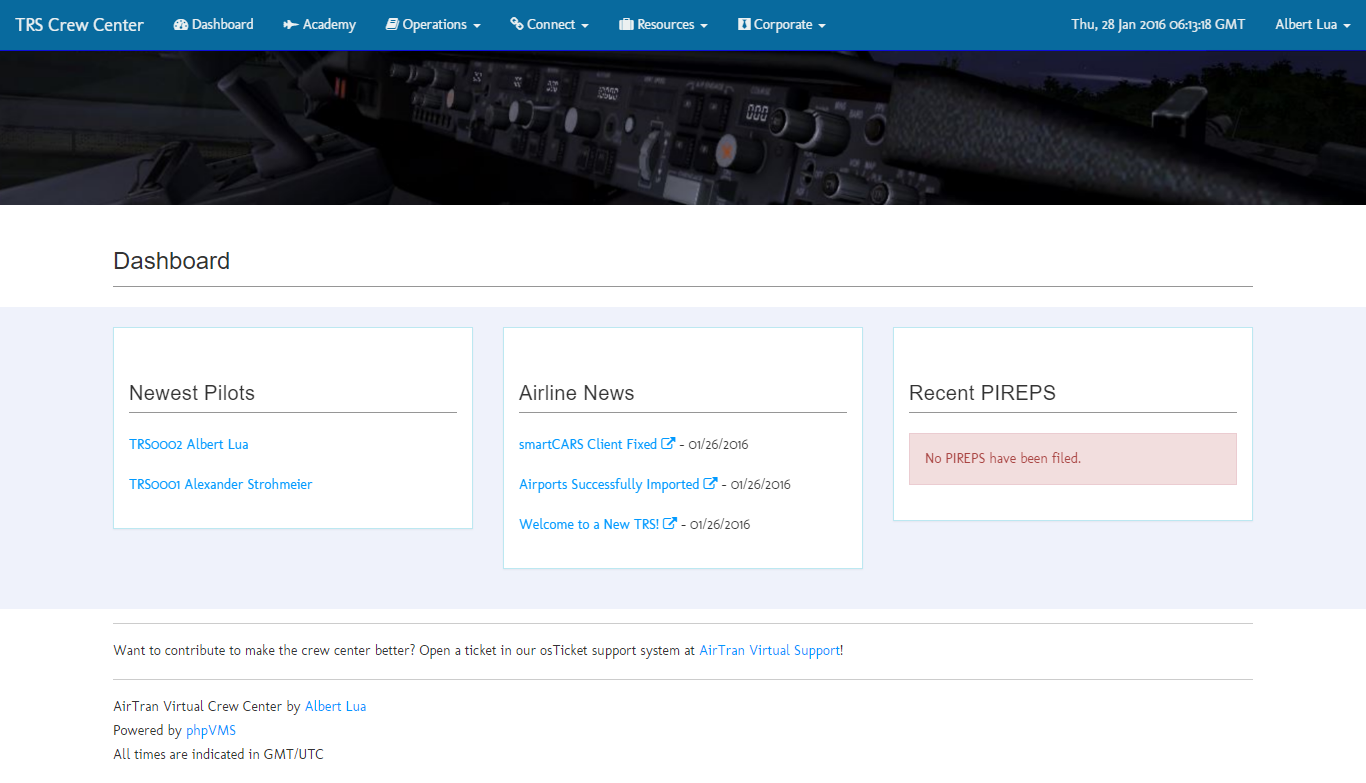Open pilot profile TRS0002 Albert Lua
This screenshot has width=1366, height=783.
[189, 444]
